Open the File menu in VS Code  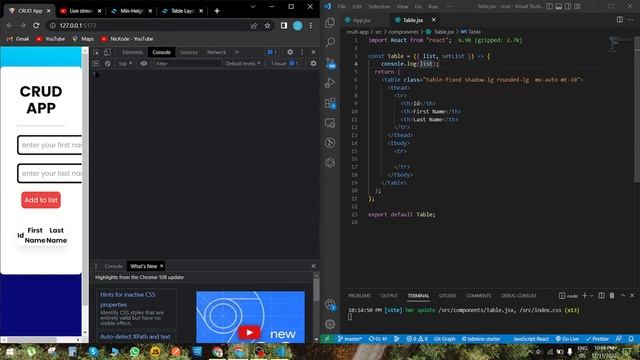[342, 6]
